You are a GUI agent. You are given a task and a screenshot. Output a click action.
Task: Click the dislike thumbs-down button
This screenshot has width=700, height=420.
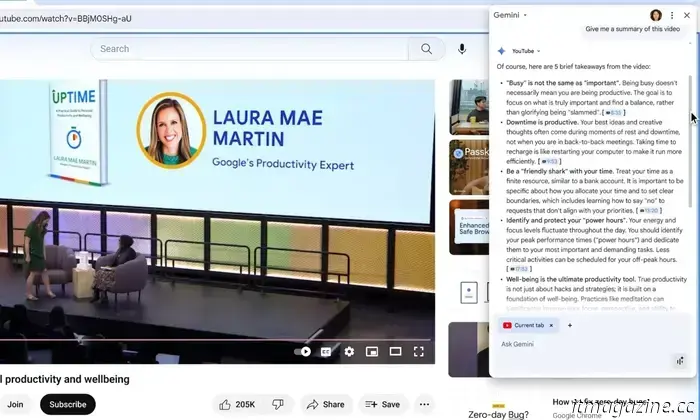click(x=278, y=404)
